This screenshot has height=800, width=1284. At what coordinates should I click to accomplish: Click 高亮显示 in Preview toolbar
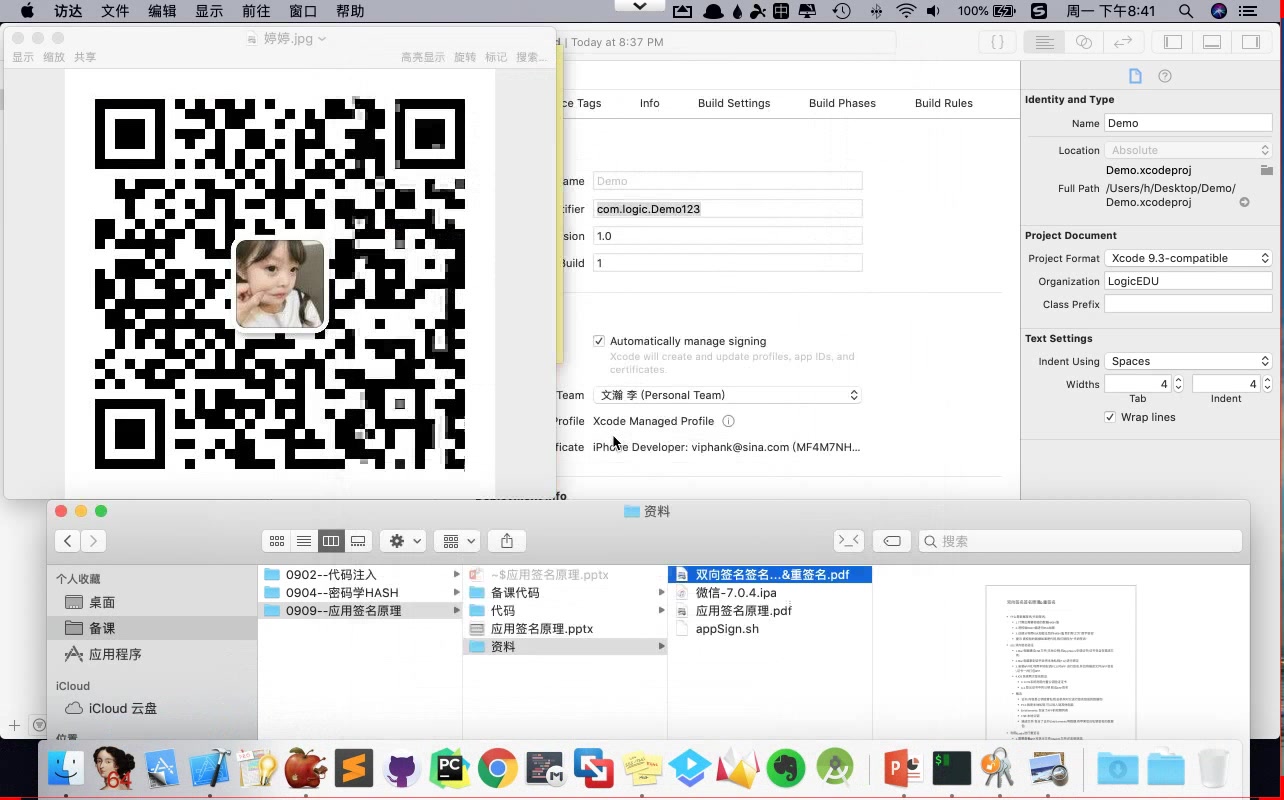pyautogui.click(x=423, y=57)
